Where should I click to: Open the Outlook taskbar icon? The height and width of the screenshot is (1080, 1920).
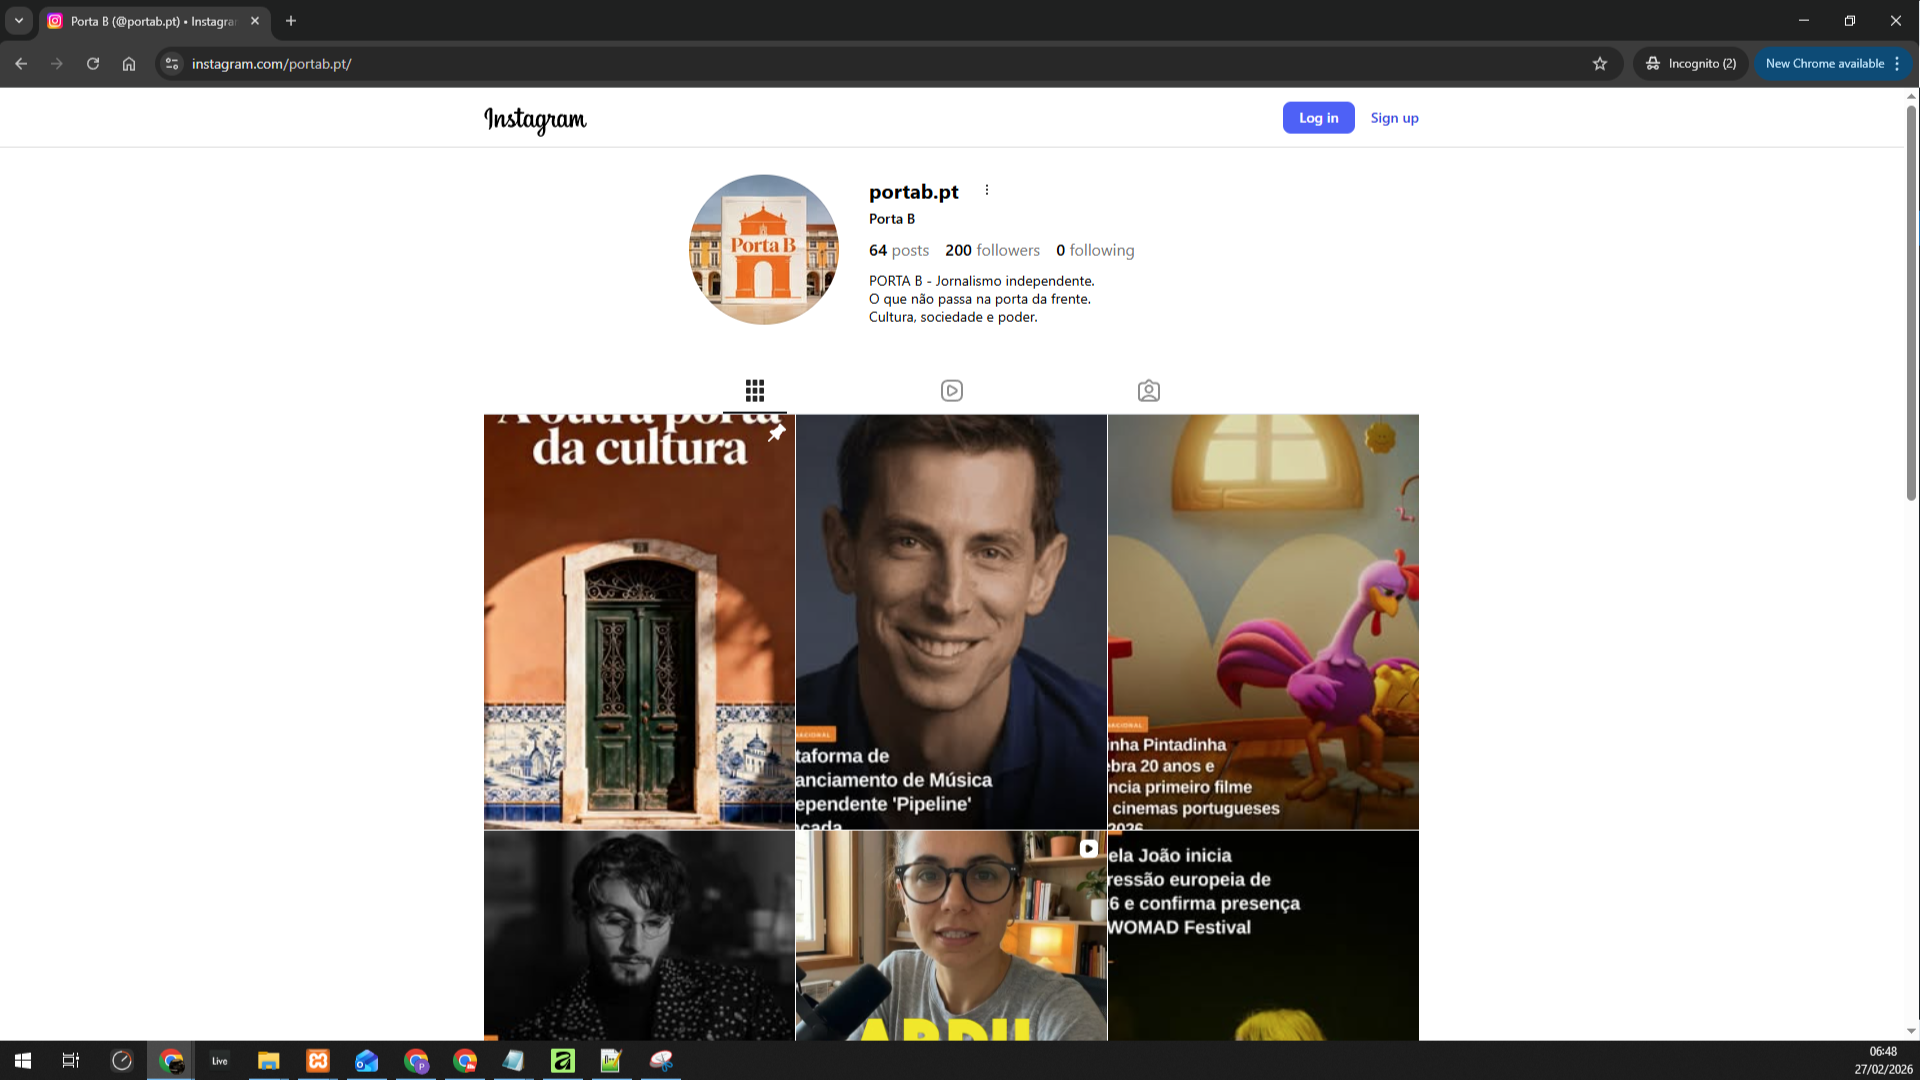click(x=367, y=1060)
